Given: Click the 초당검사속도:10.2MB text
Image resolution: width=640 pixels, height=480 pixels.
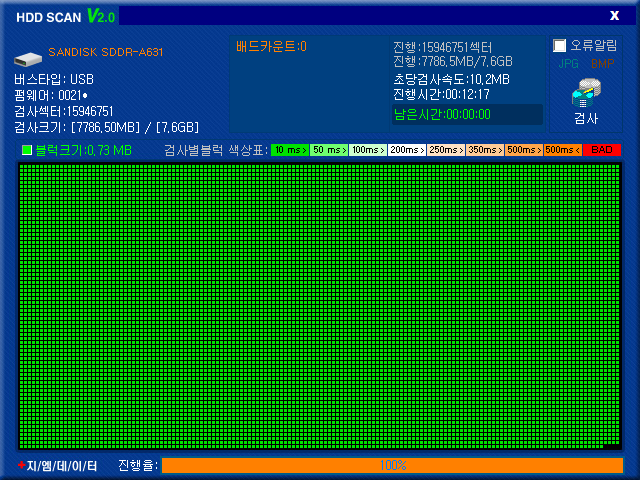Looking at the screenshot, I should (x=451, y=79).
